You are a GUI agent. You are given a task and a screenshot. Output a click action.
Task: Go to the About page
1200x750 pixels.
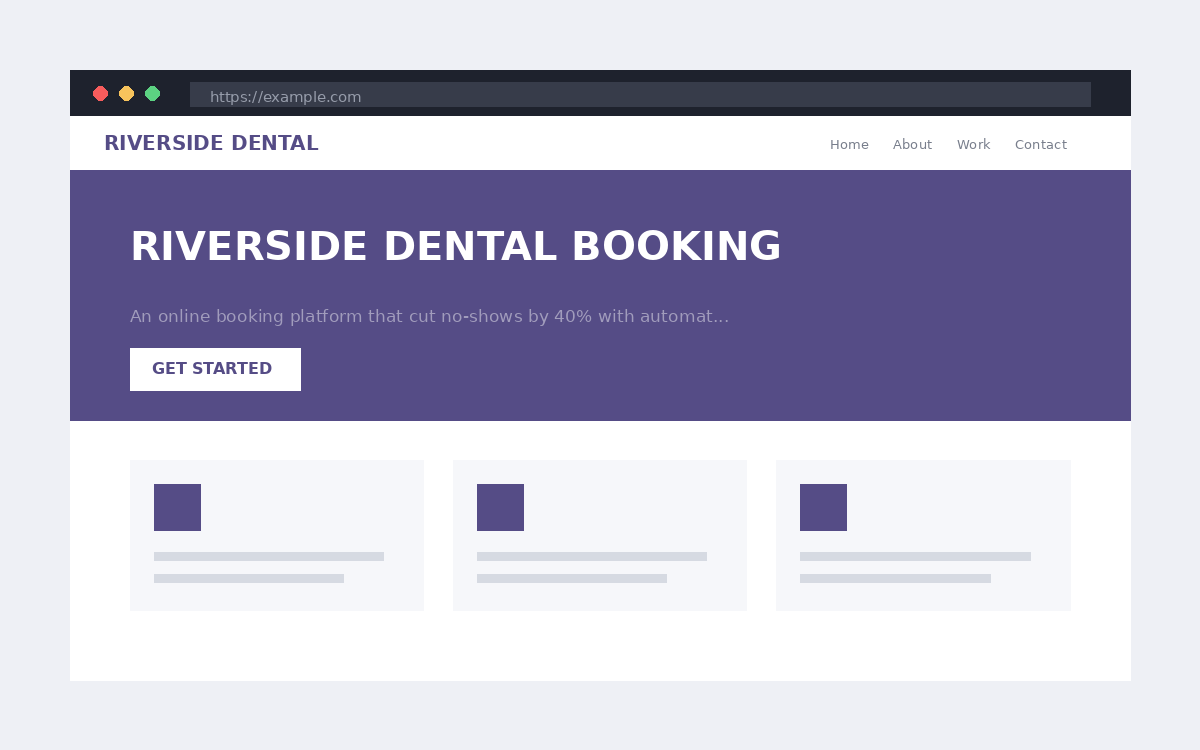pos(912,145)
